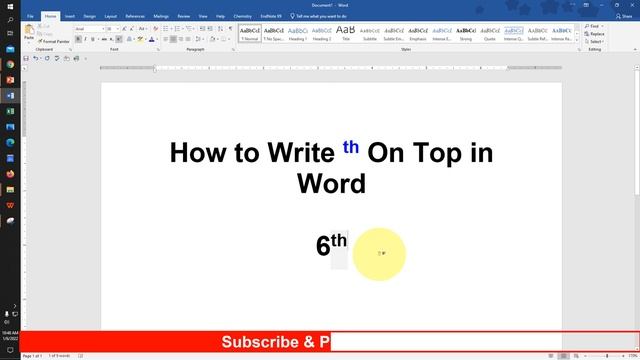Toggle Underline formatting
This screenshot has width=640, height=360.
coord(93,39)
